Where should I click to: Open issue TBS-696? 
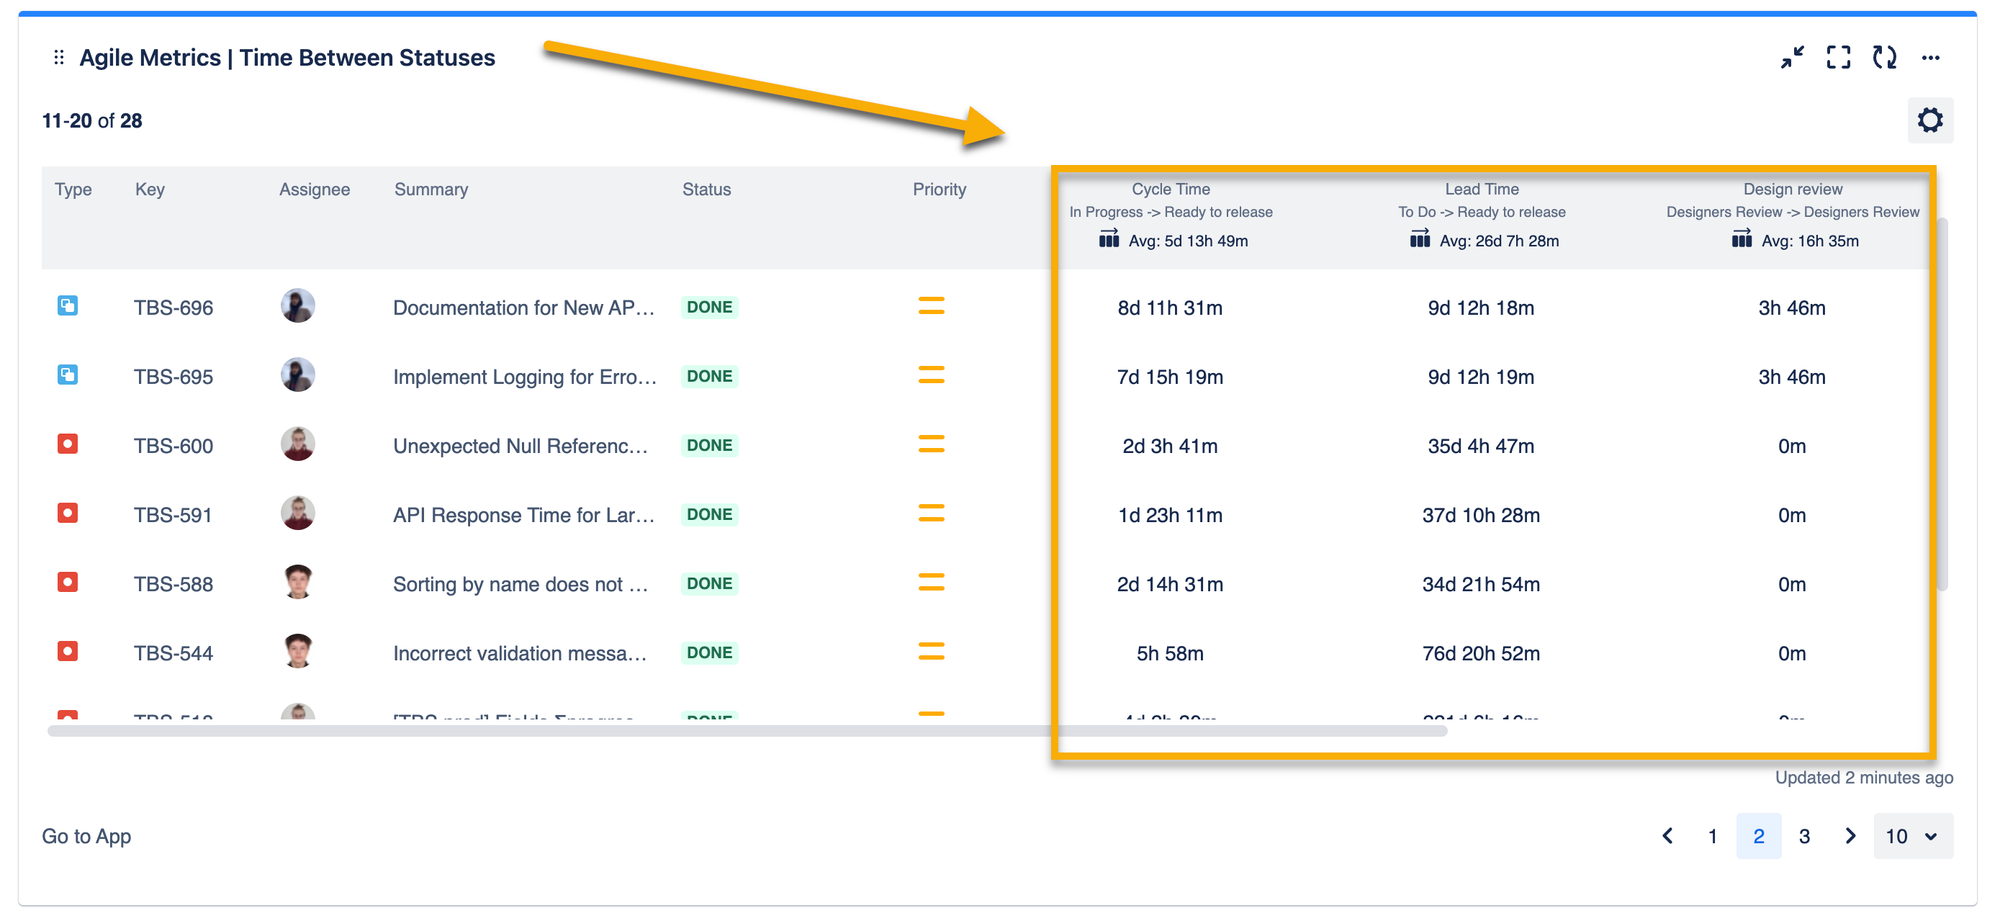click(x=174, y=308)
